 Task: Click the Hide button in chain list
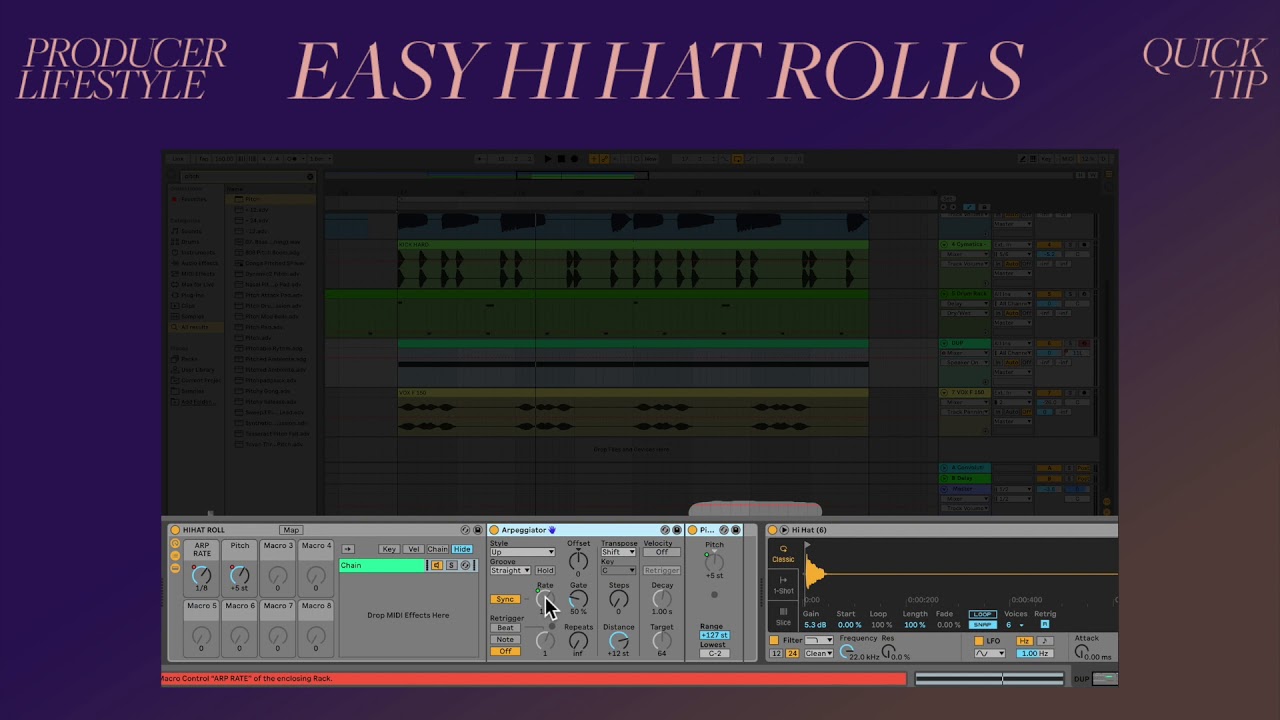pos(462,549)
